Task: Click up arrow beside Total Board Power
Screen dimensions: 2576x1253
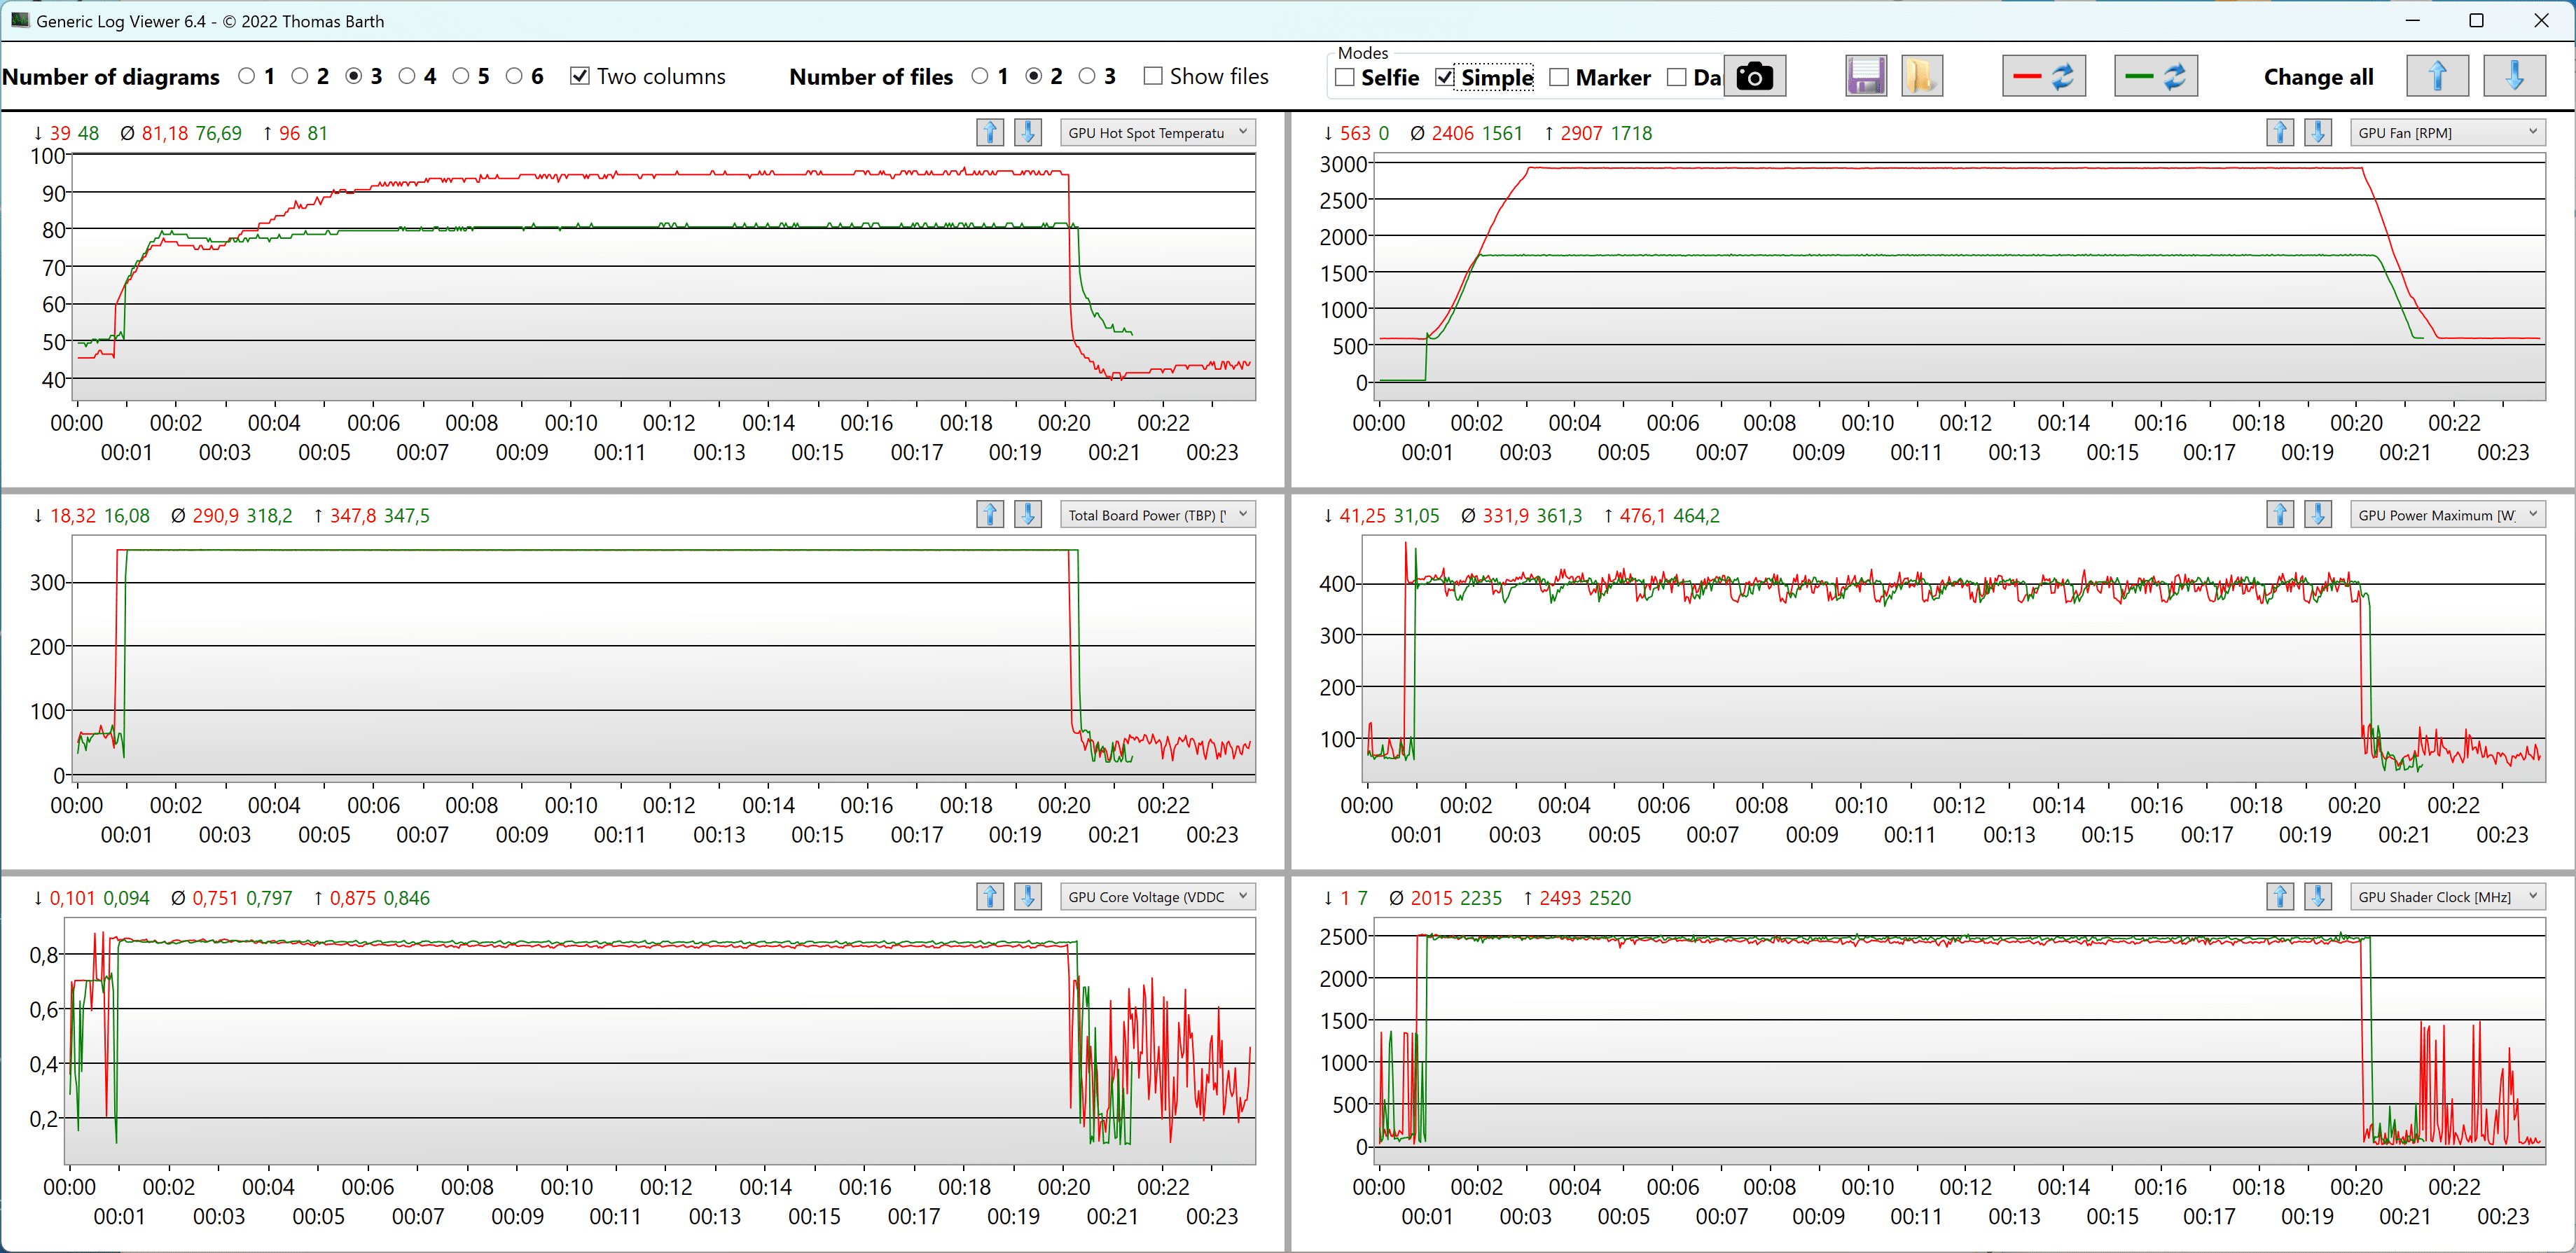Action: [x=990, y=514]
